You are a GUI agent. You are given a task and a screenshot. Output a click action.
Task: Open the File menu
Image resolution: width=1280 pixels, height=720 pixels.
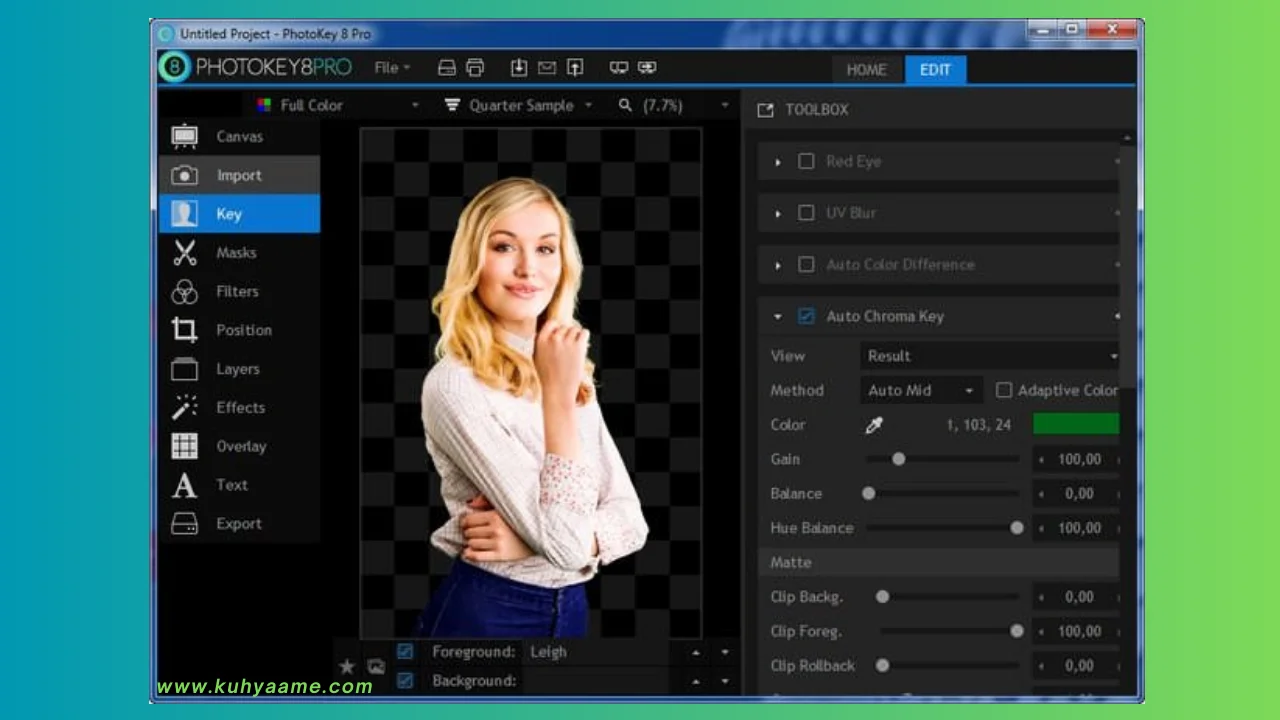coord(391,67)
